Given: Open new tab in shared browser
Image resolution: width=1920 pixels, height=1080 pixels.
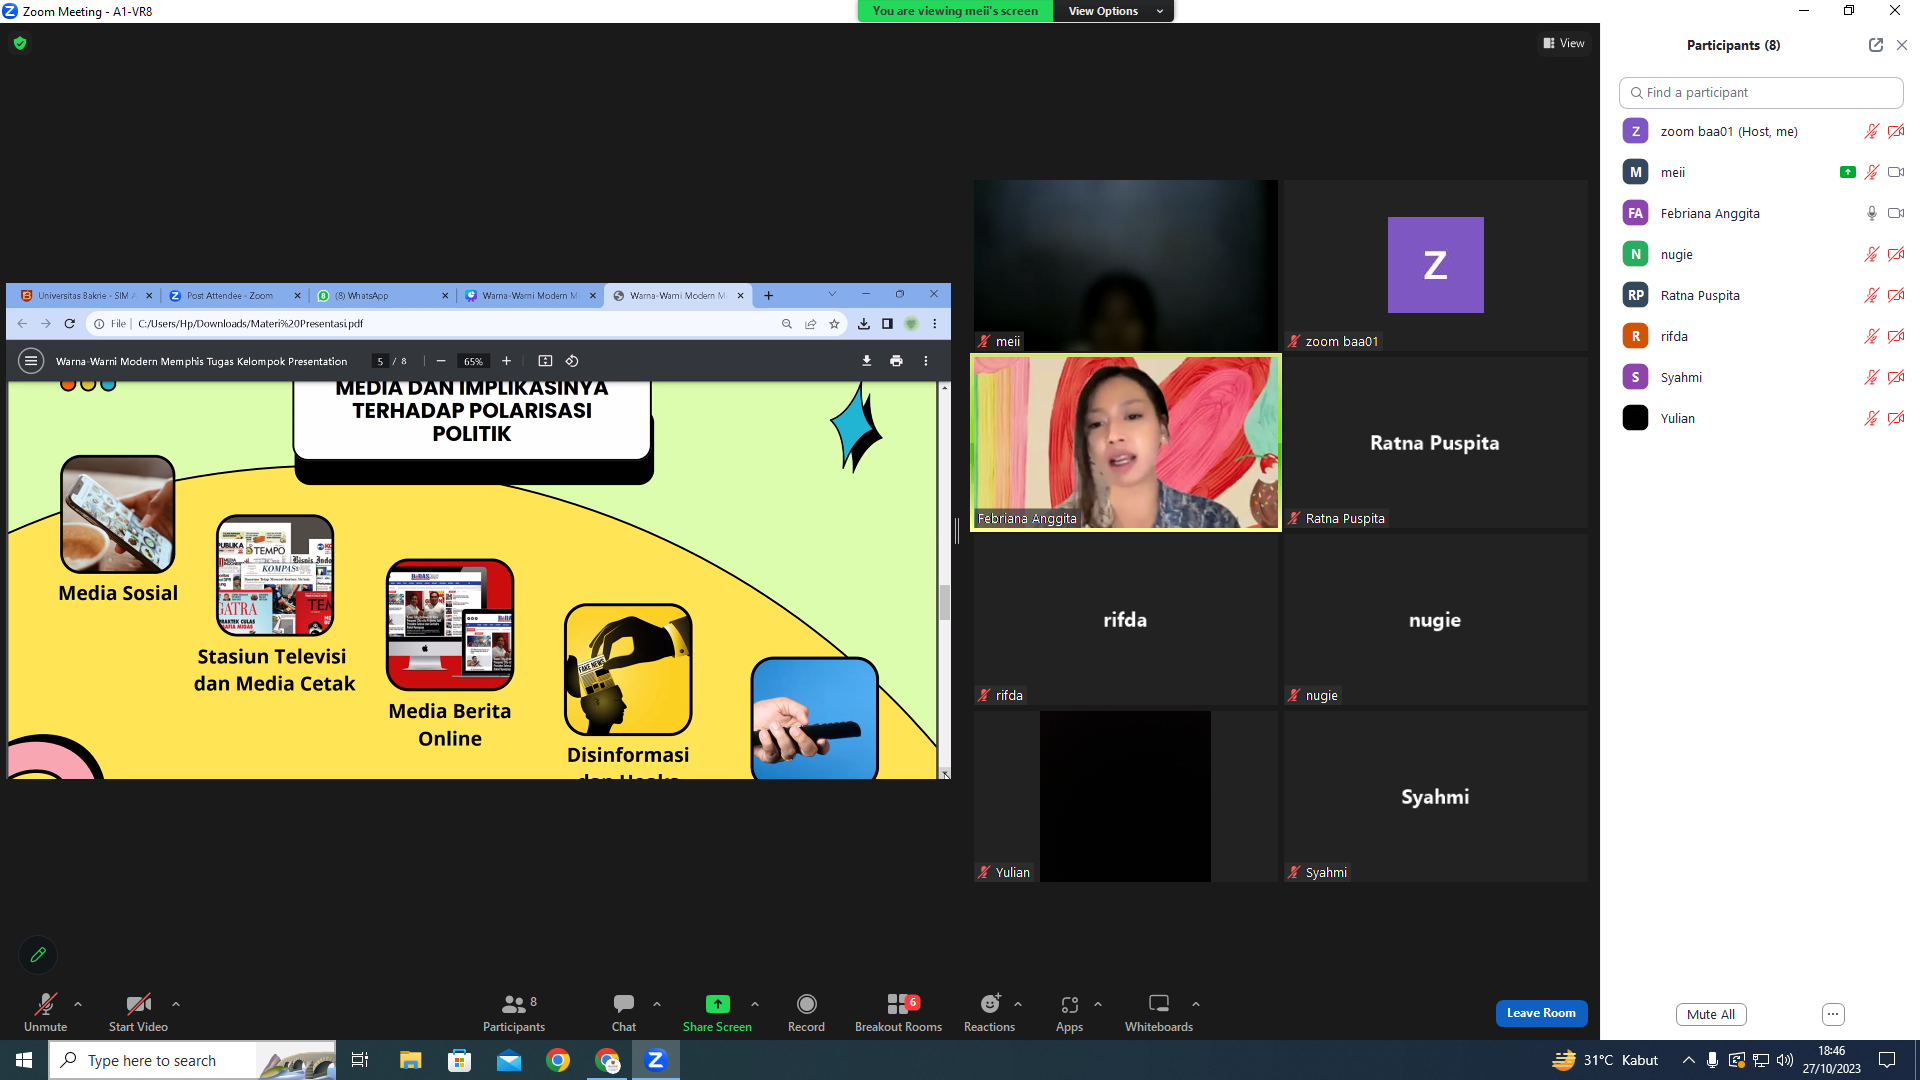Looking at the screenshot, I should (x=768, y=295).
